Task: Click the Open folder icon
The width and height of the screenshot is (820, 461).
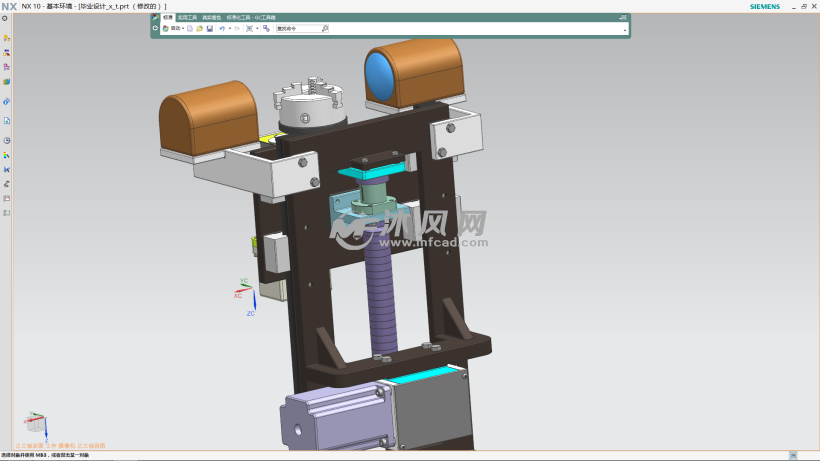Action: click(x=200, y=28)
